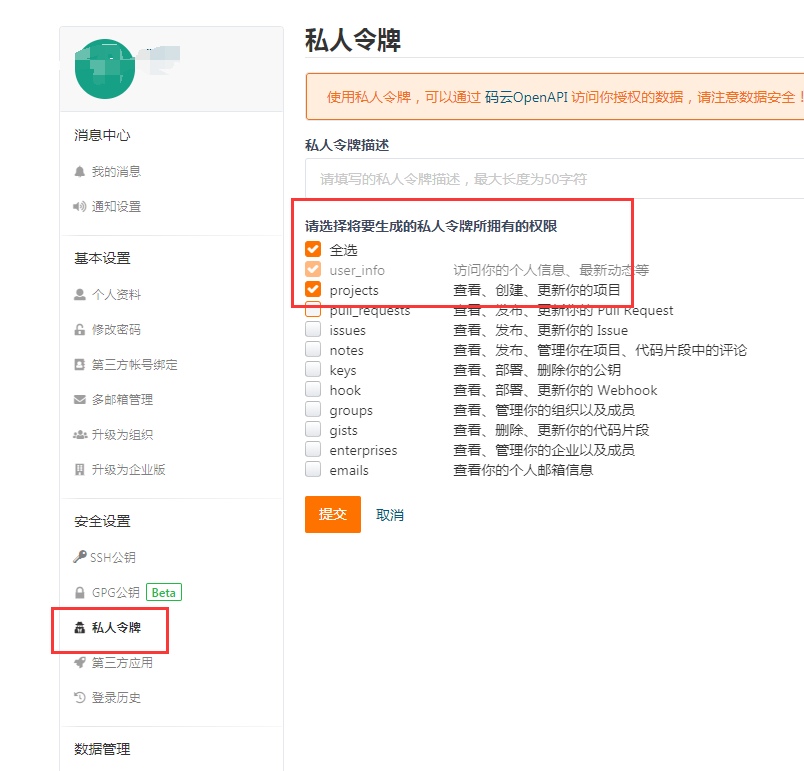Click the icon beside 第三方帐号绑定
This screenshot has width=804, height=771.
79,364
